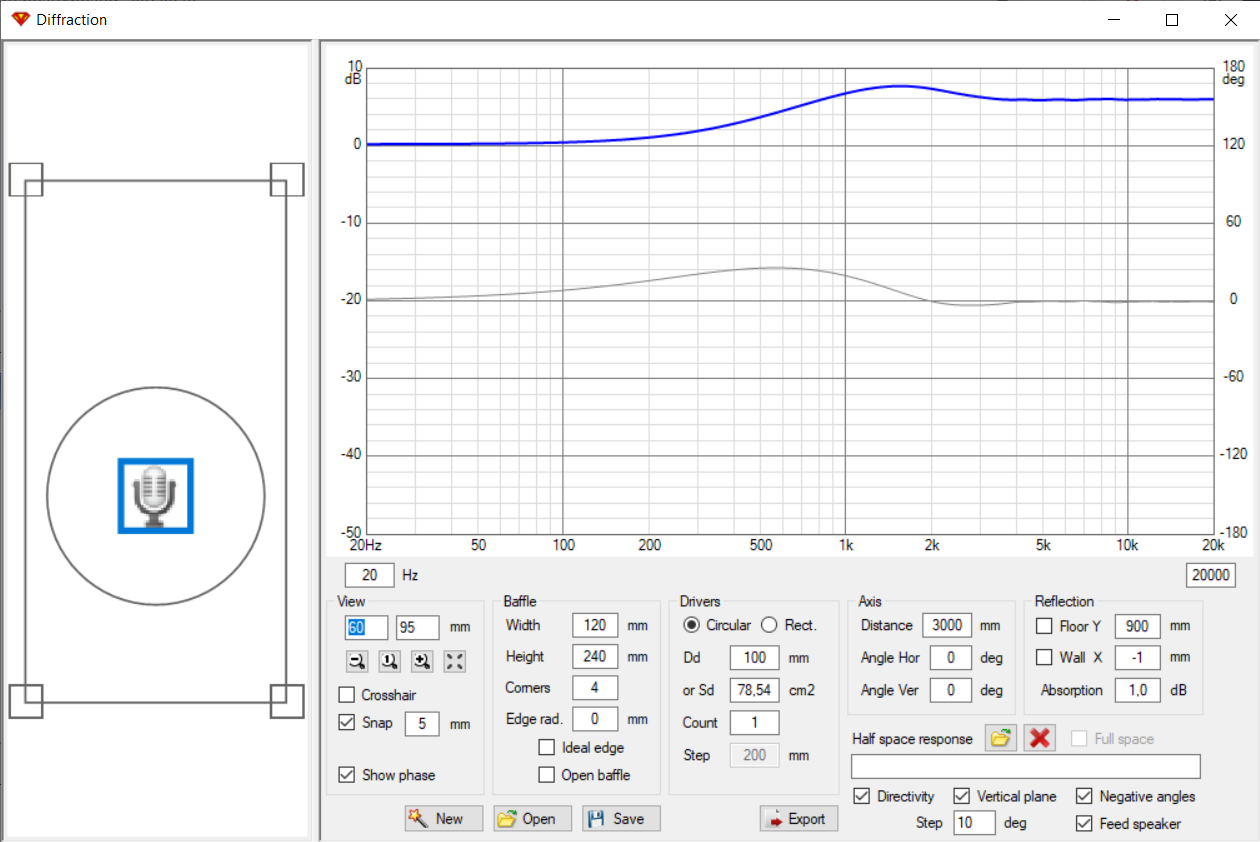This screenshot has width=1260, height=842.
Task: Click the view Y field showing 95
Action: tap(418, 627)
